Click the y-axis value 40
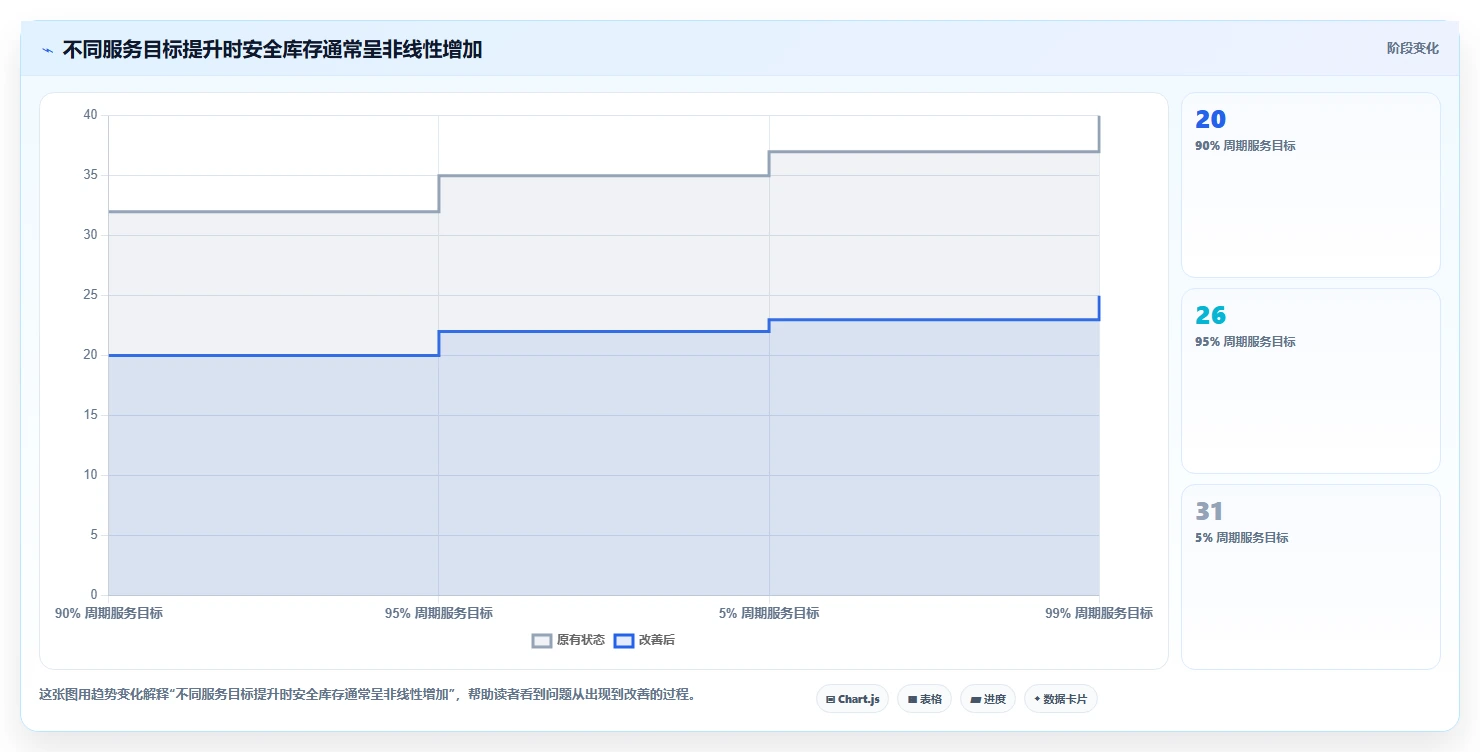The width and height of the screenshot is (1480, 752). click(x=90, y=115)
